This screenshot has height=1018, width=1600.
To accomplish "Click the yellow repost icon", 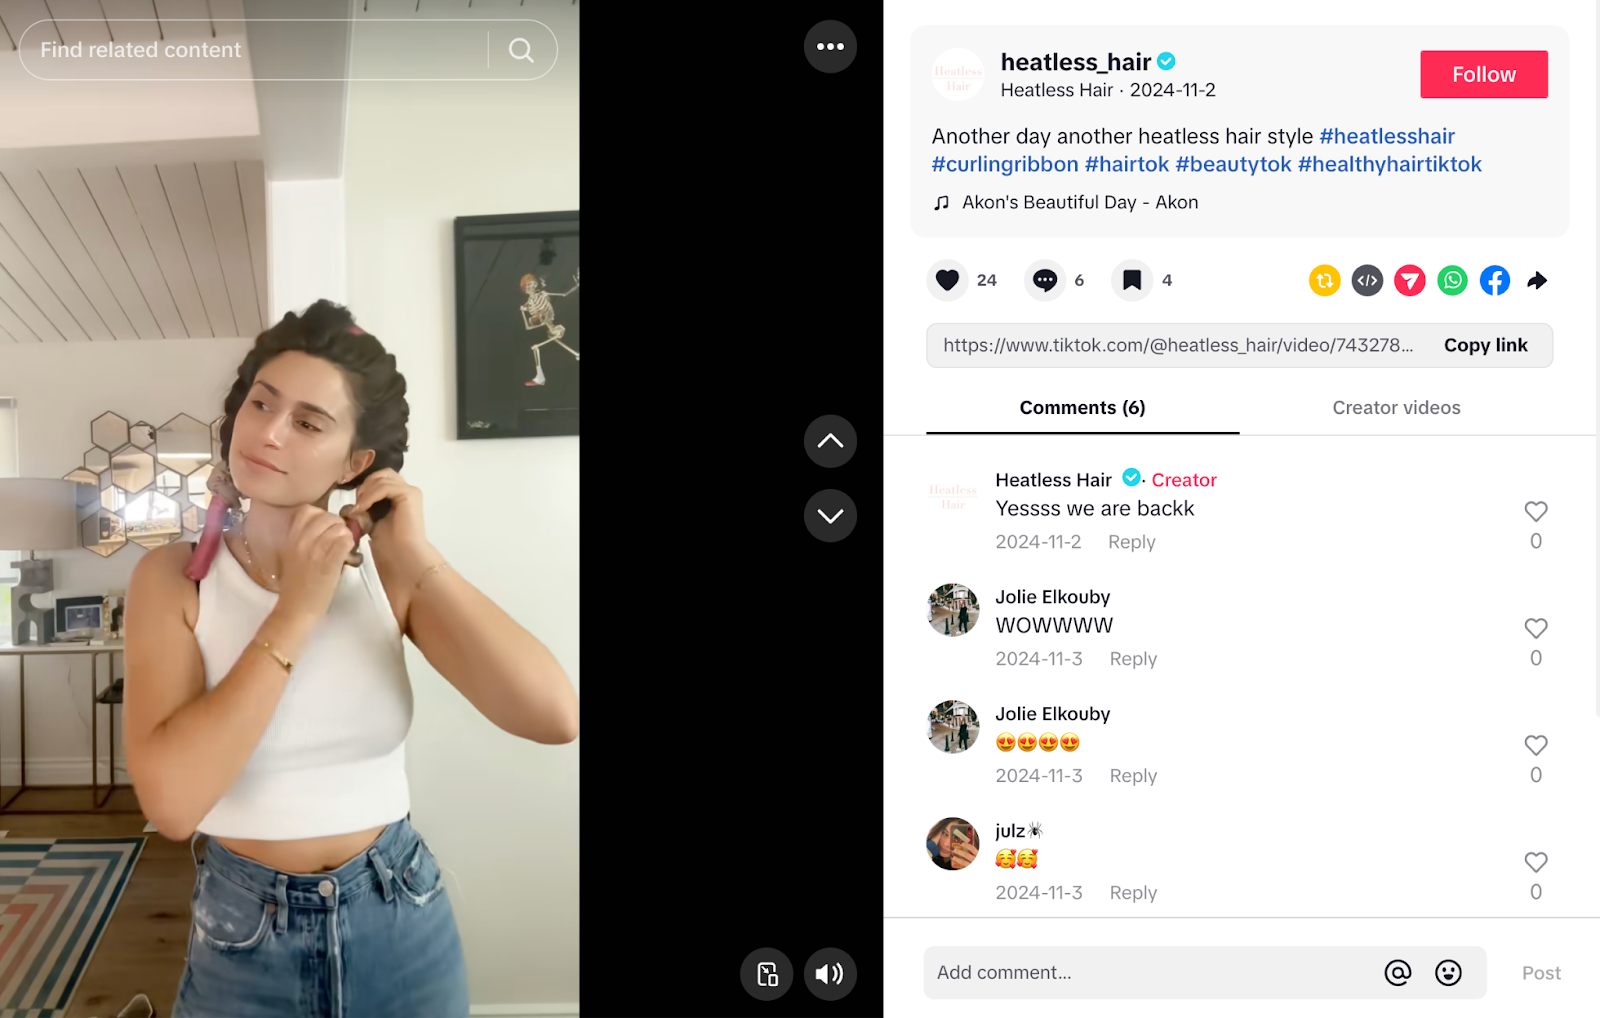I will (1324, 281).
